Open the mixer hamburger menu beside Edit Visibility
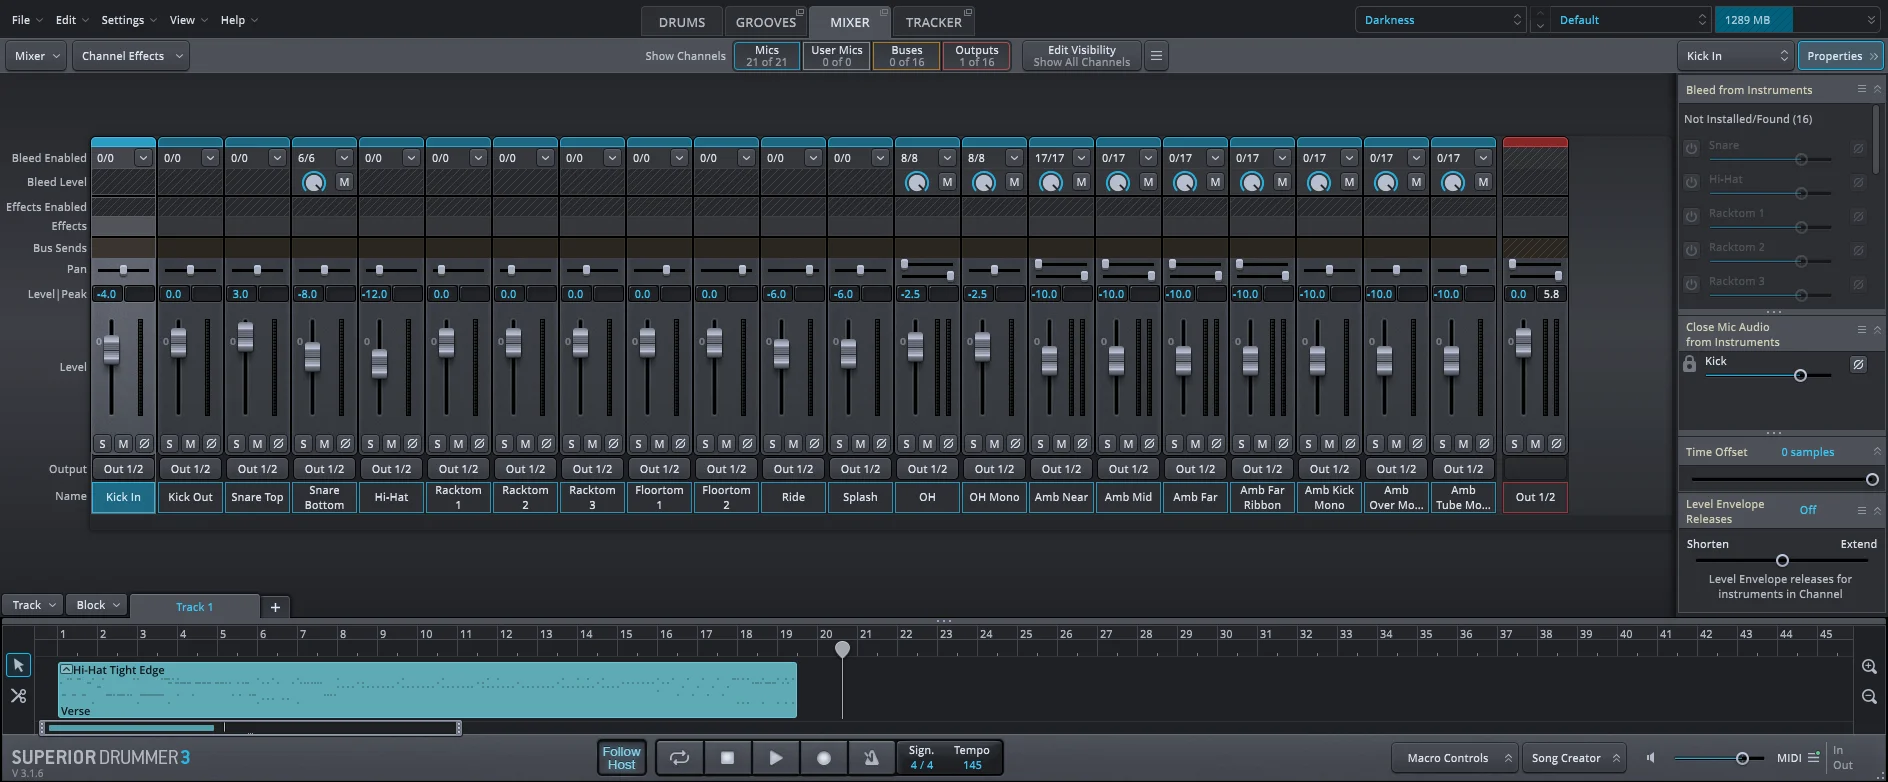The height and width of the screenshot is (782, 1888). (x=1156, y=56)
